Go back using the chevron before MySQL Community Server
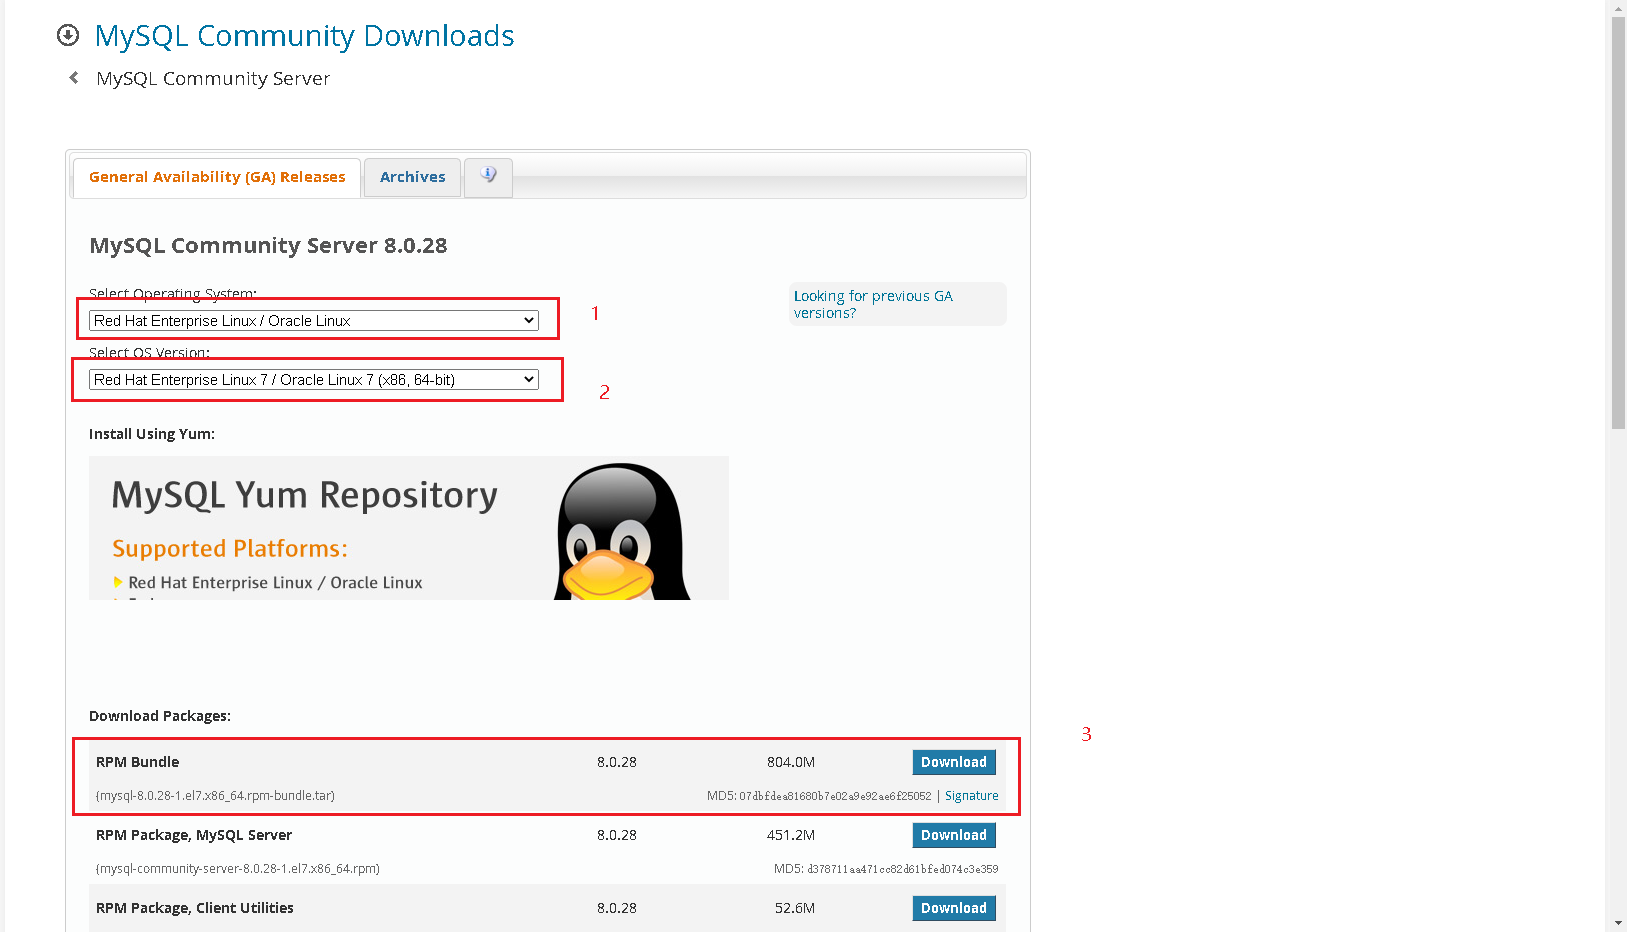Viewport: 1627px width, 932px height. (x=74, y=78)
